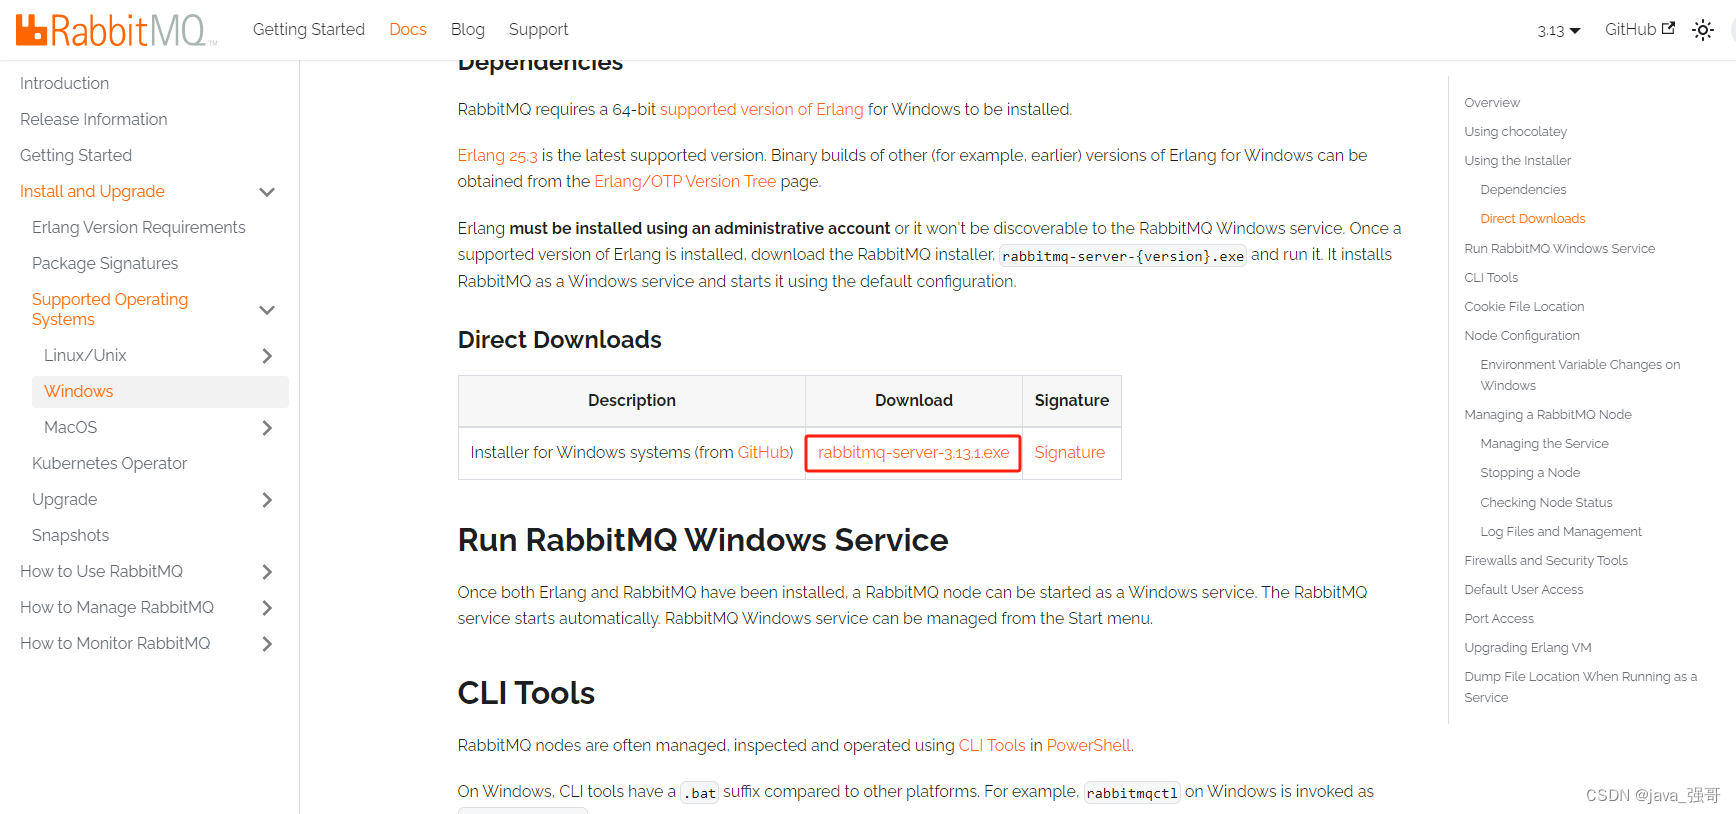Image resolution: width=1736 pixels, height=814 pixels.
Task: Follow the supported version of Erlang link
Action: 761,109
